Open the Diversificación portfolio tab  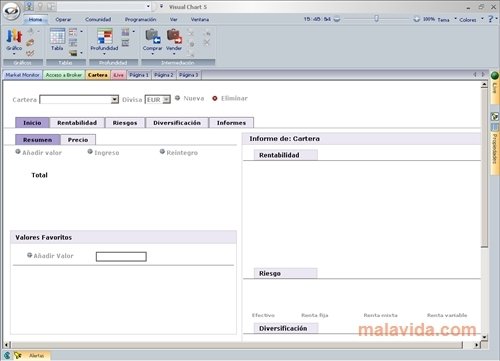[177, 123]
